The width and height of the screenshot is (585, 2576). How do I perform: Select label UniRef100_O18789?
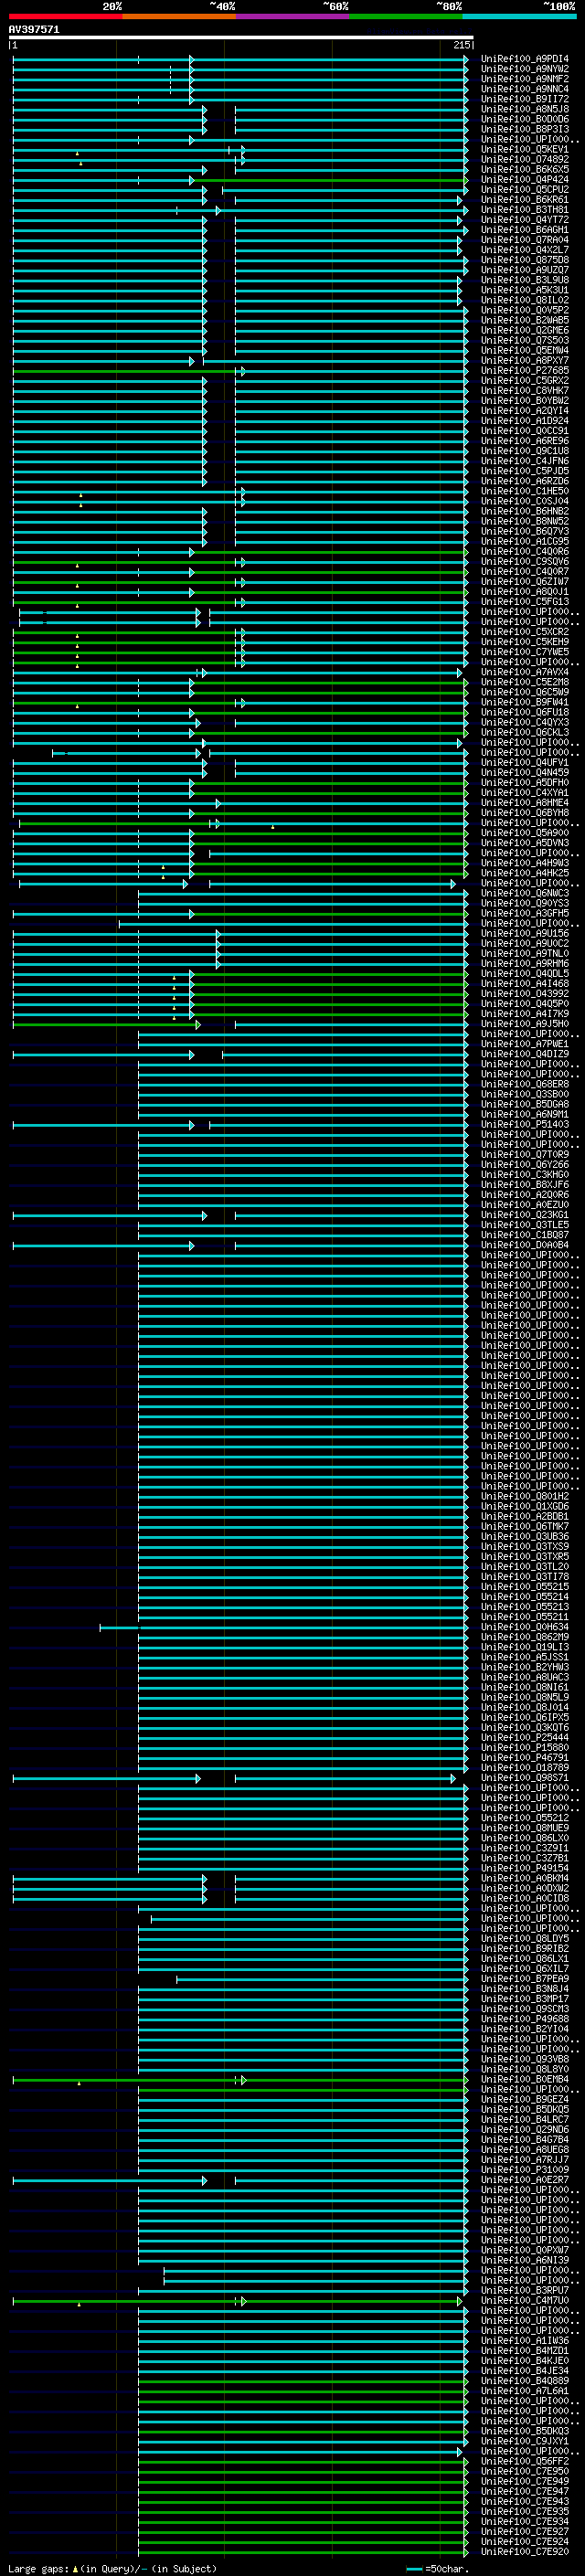pos(524,1768)
